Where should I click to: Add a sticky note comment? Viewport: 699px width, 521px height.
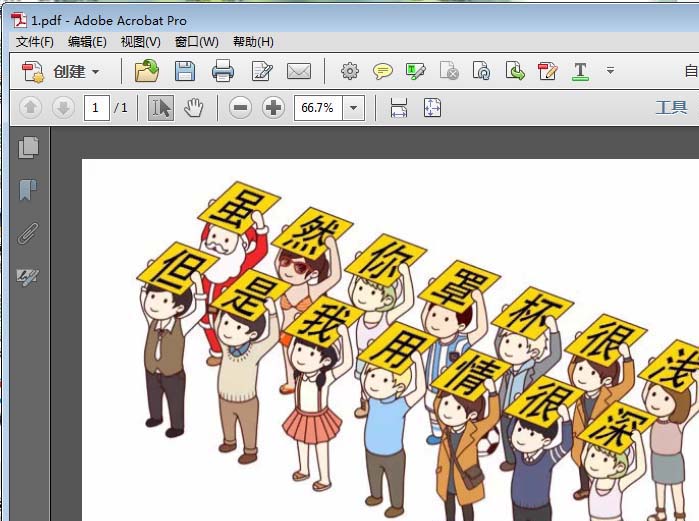coord(383,71)
